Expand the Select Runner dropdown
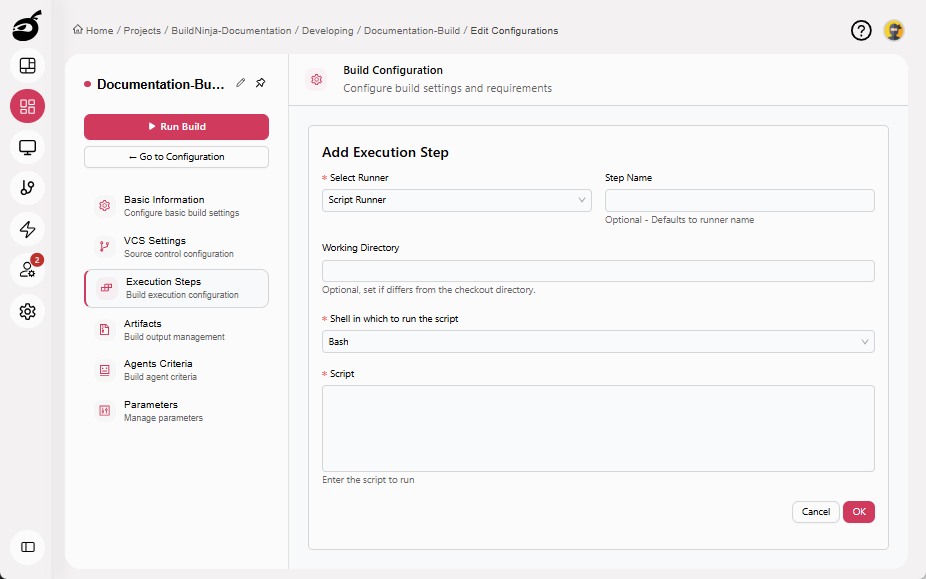 [457, 200]
